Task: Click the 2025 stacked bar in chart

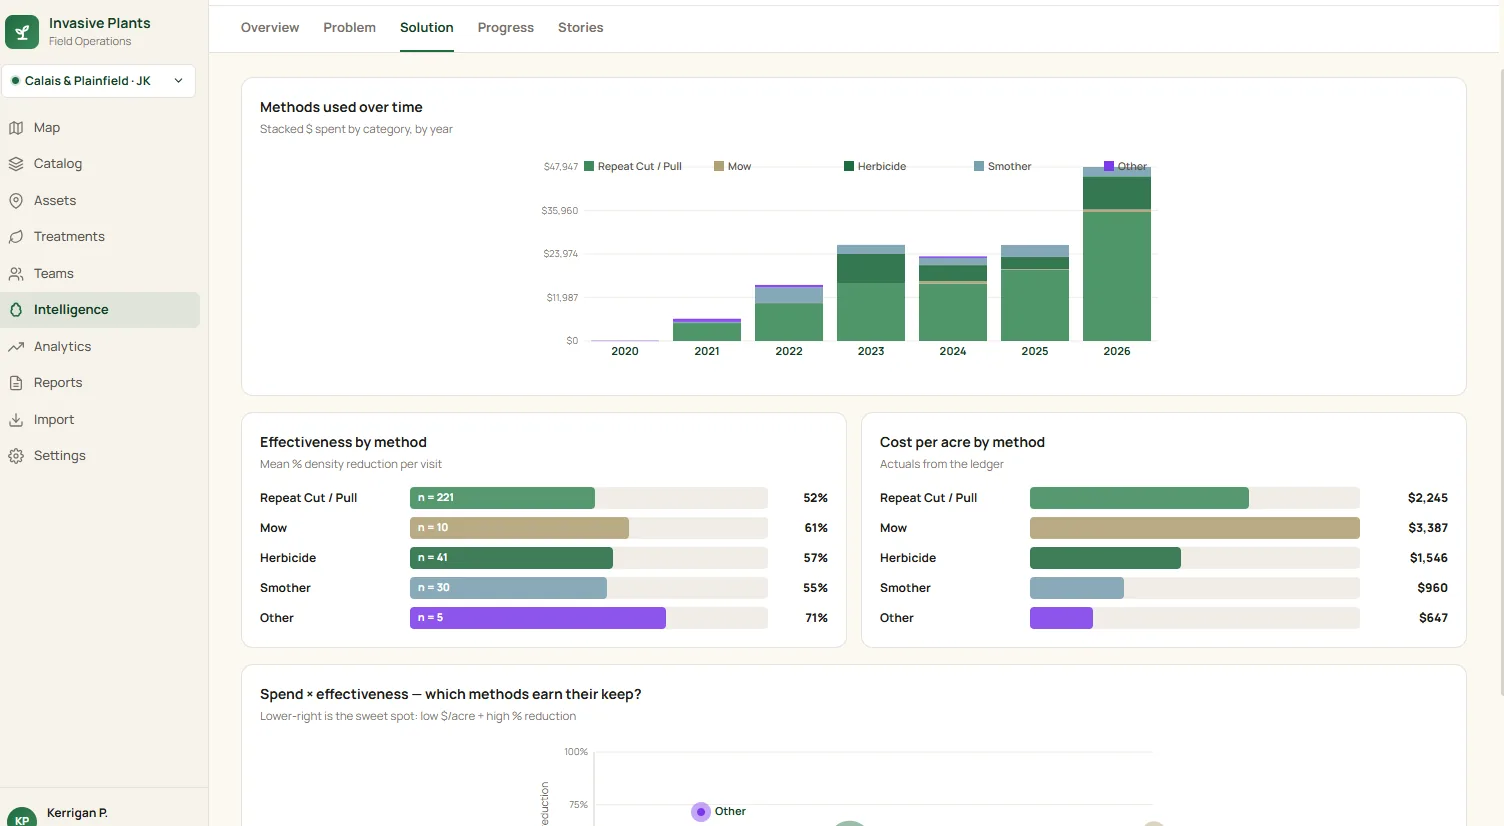Action: pyautogui.click(x=1035, y=293)
